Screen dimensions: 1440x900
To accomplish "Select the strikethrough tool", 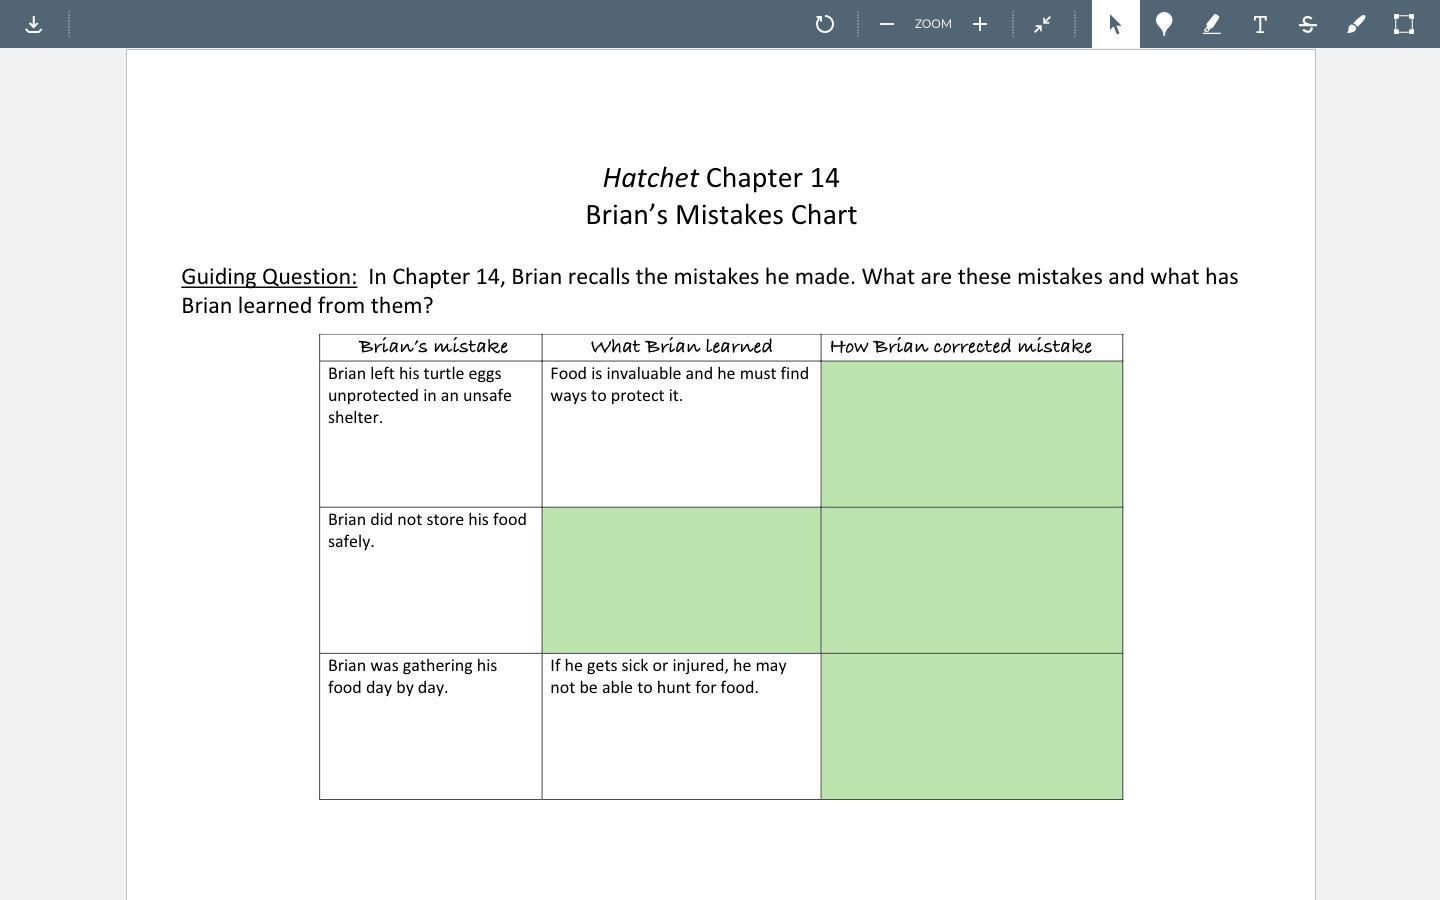I will coord(1308,24).
